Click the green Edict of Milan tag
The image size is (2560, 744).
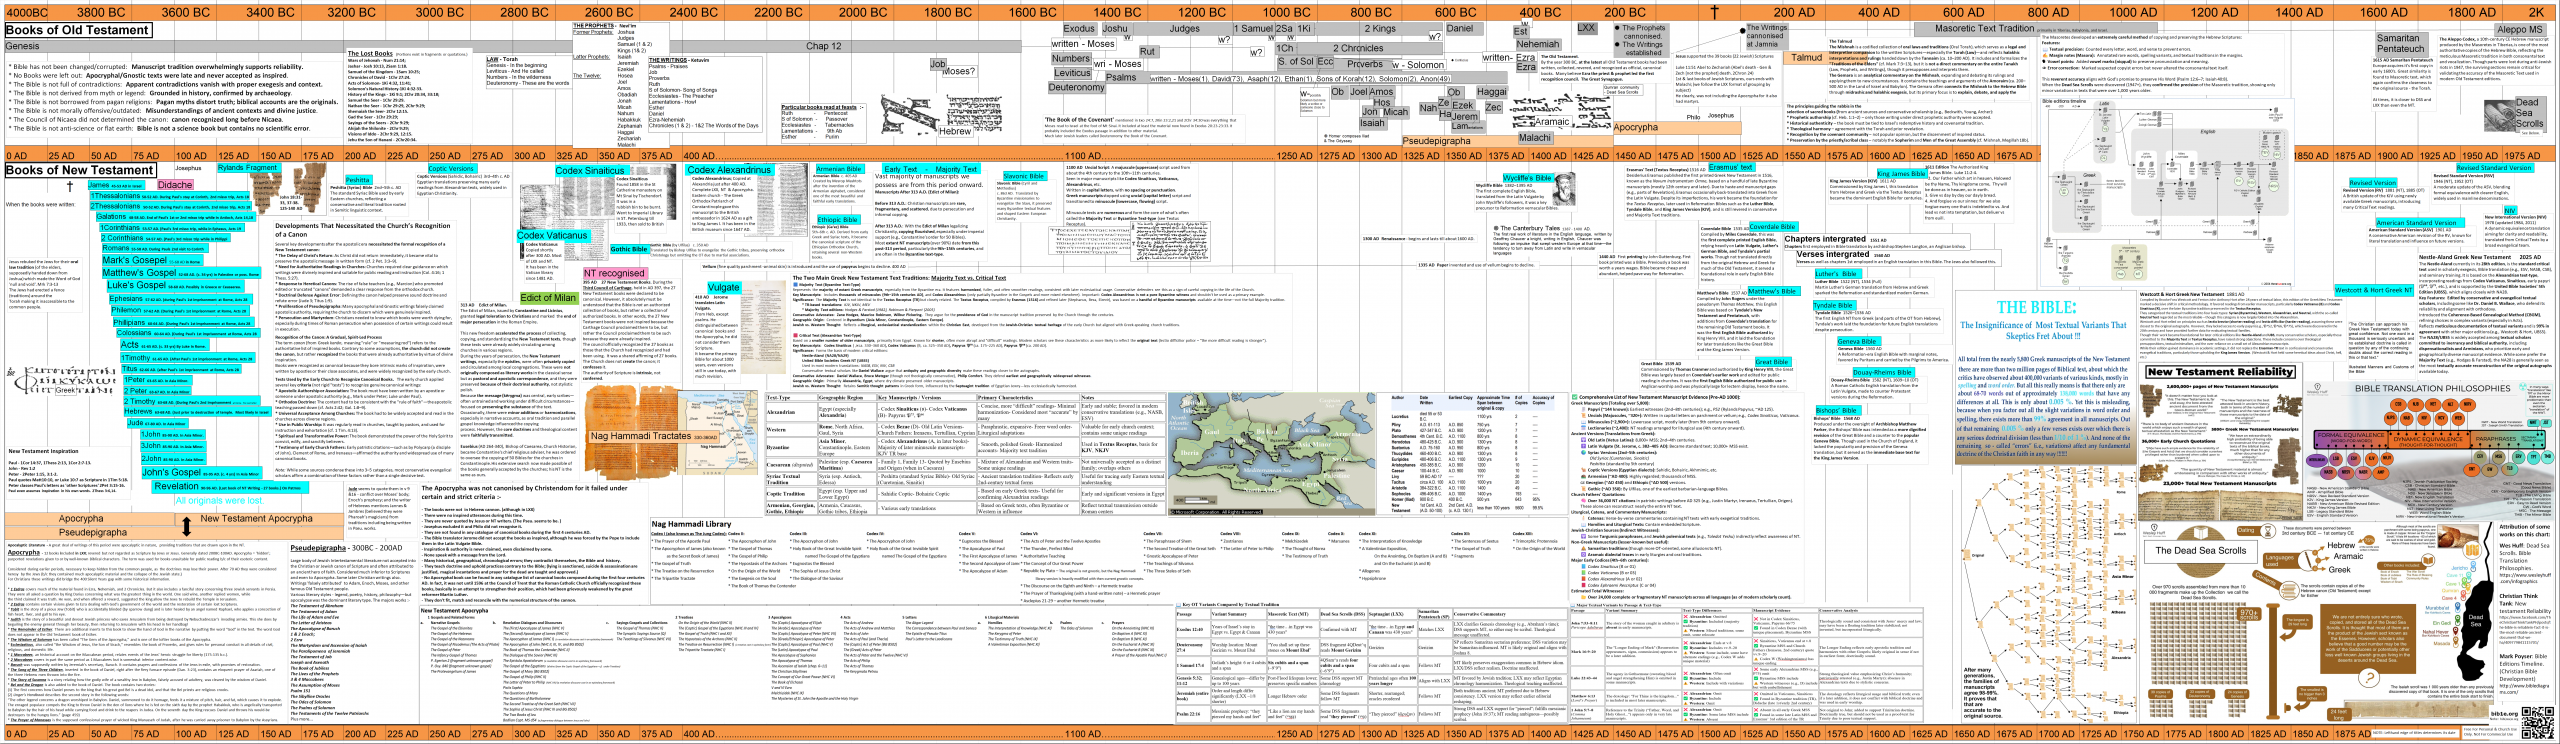click(x=548, y=297)
